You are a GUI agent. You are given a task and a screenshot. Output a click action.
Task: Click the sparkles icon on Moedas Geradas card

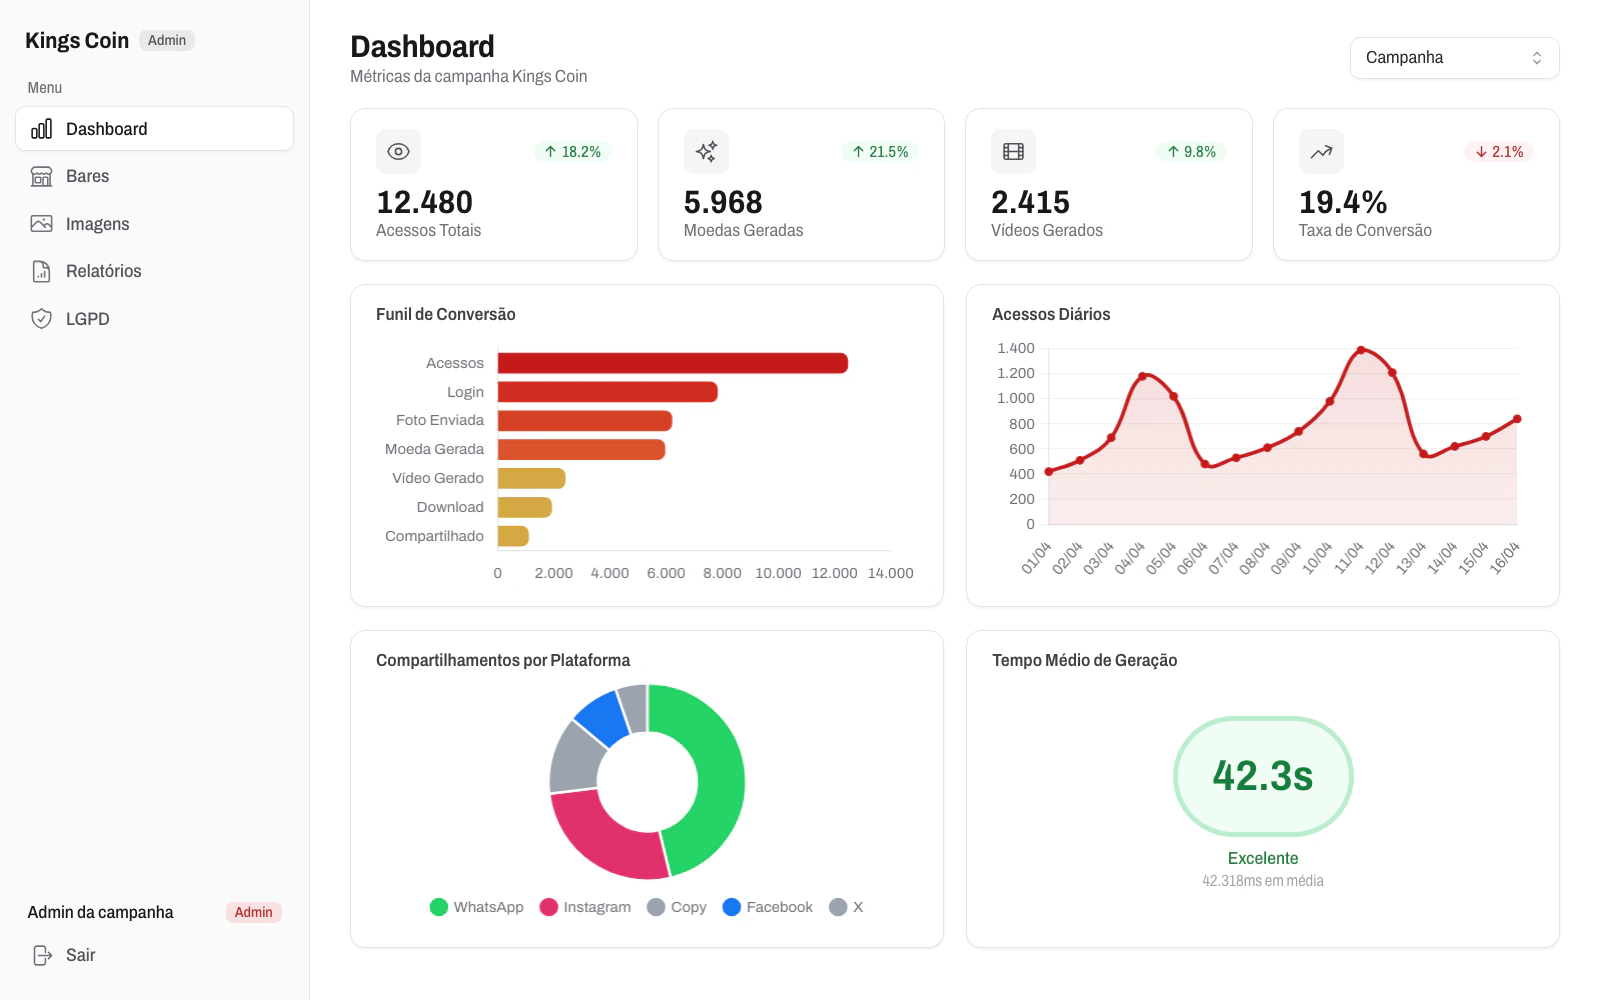click(x=706, y=152)
